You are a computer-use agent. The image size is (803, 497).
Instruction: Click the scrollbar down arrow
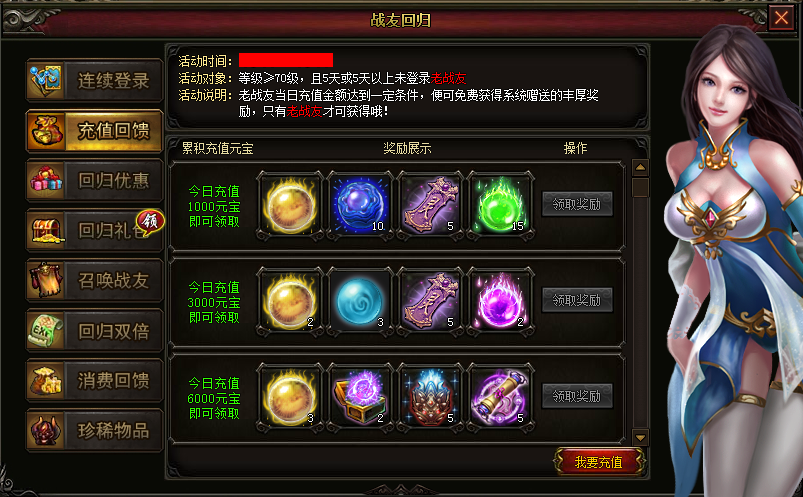coord(640,438)
